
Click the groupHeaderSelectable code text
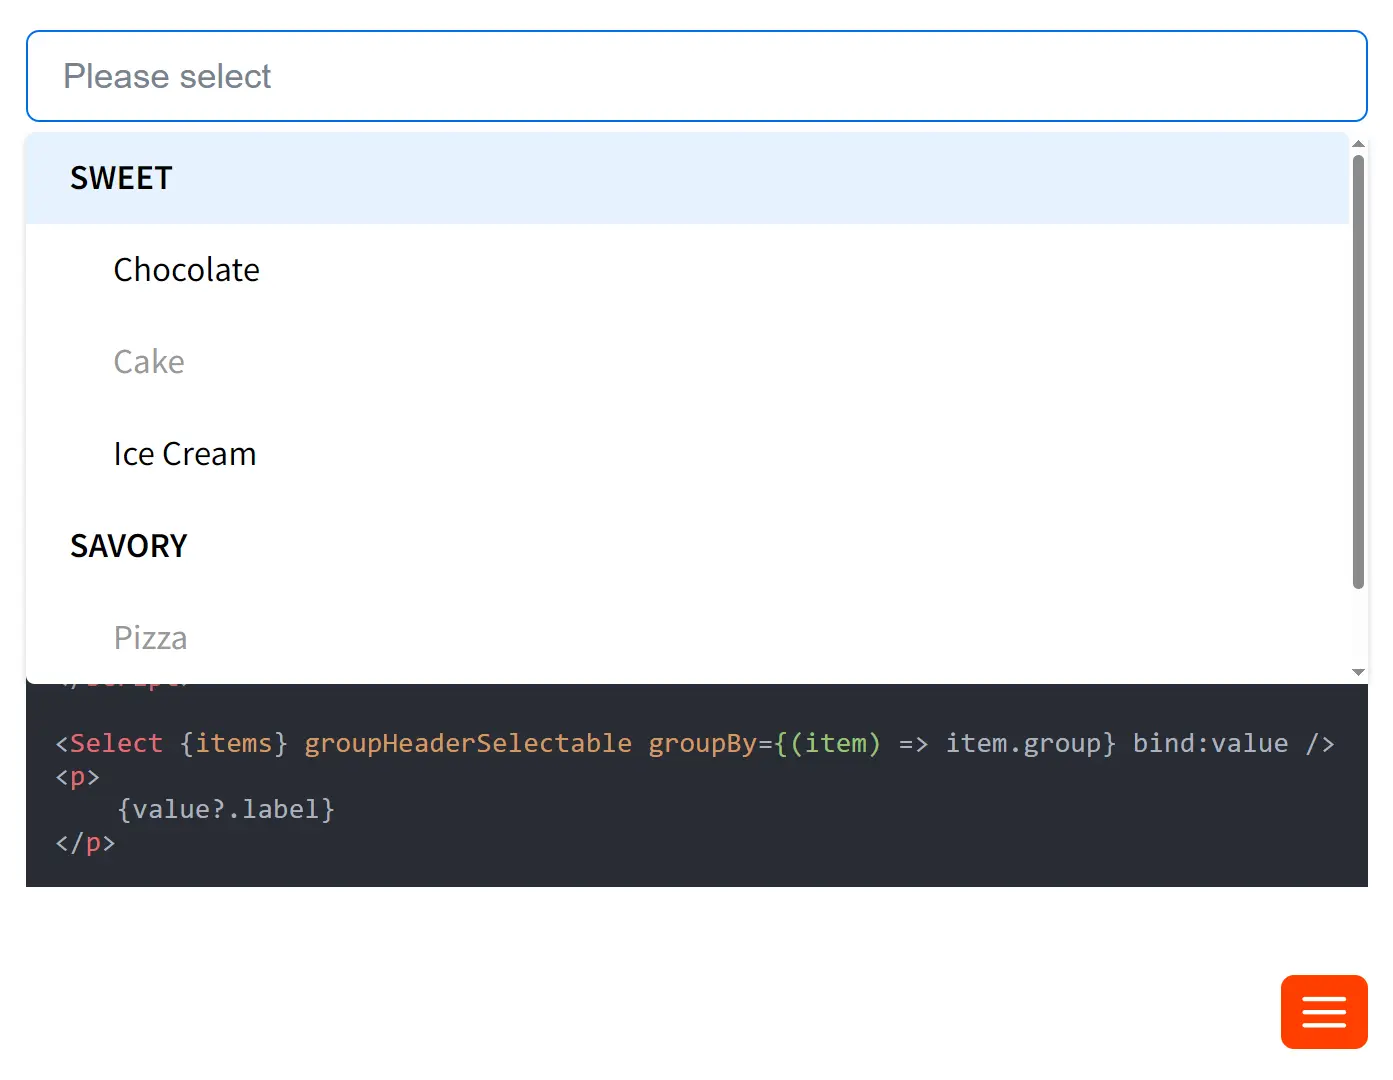point(468,743)
